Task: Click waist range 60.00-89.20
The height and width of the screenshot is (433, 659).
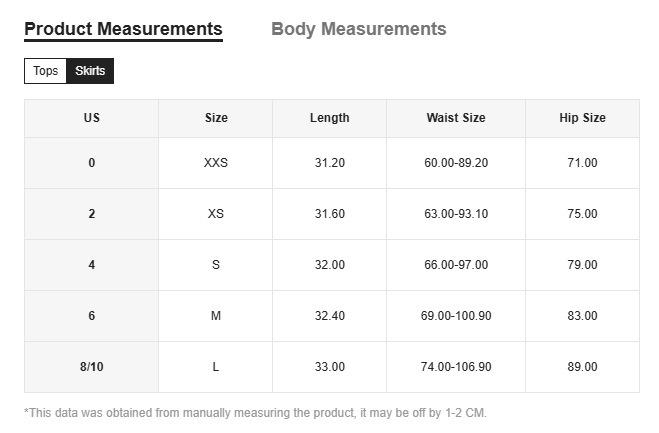Action: click(x=456, y=163)
